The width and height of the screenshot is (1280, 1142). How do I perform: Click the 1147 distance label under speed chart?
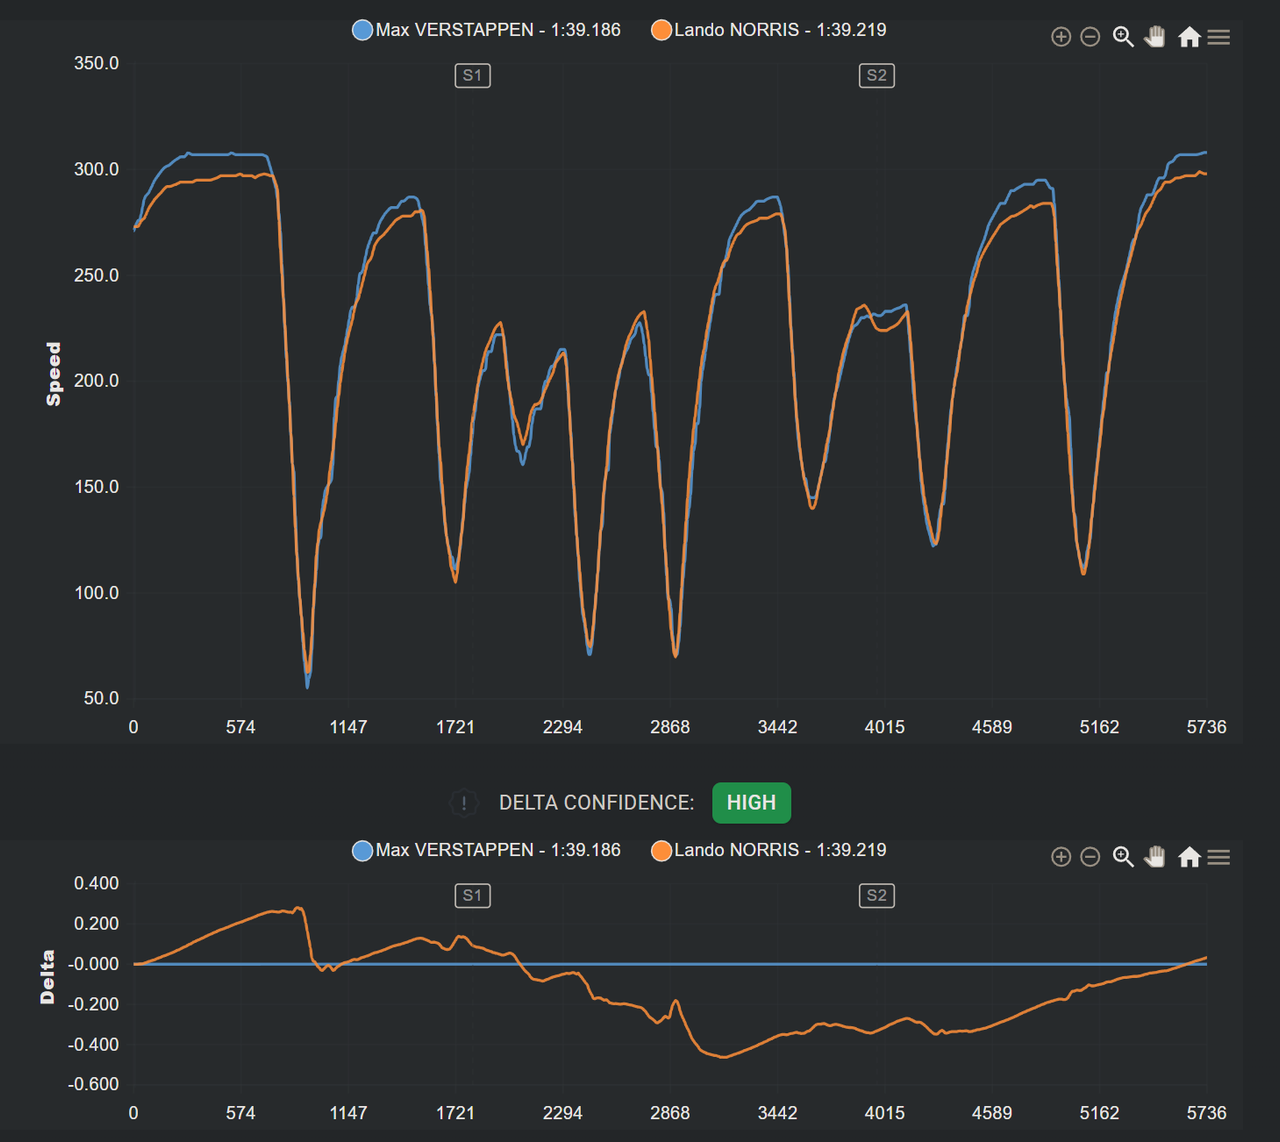pyautogui.click(x=348, y=727)
